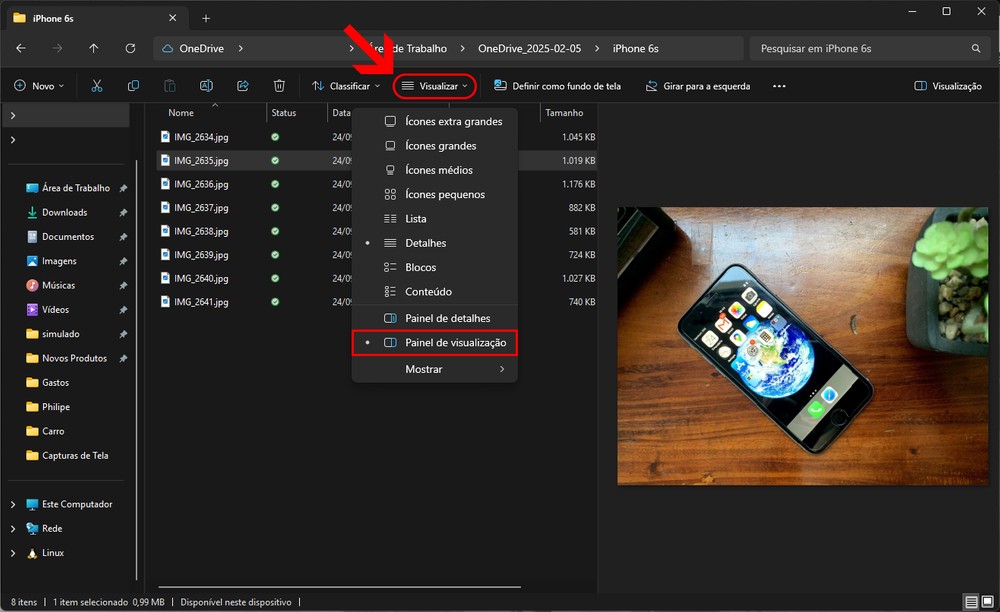Image resolution: width=1000 pixels, height=612 pixels.
Task: Open the Classificar dropdown
Action: click(345, 86)
